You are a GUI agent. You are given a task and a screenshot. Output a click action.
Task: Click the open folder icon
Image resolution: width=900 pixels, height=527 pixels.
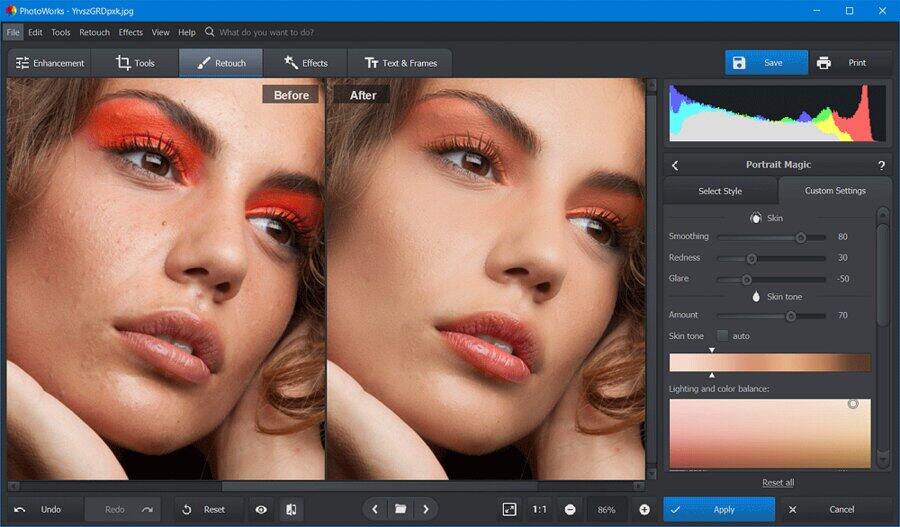click(x=400, y=509)
